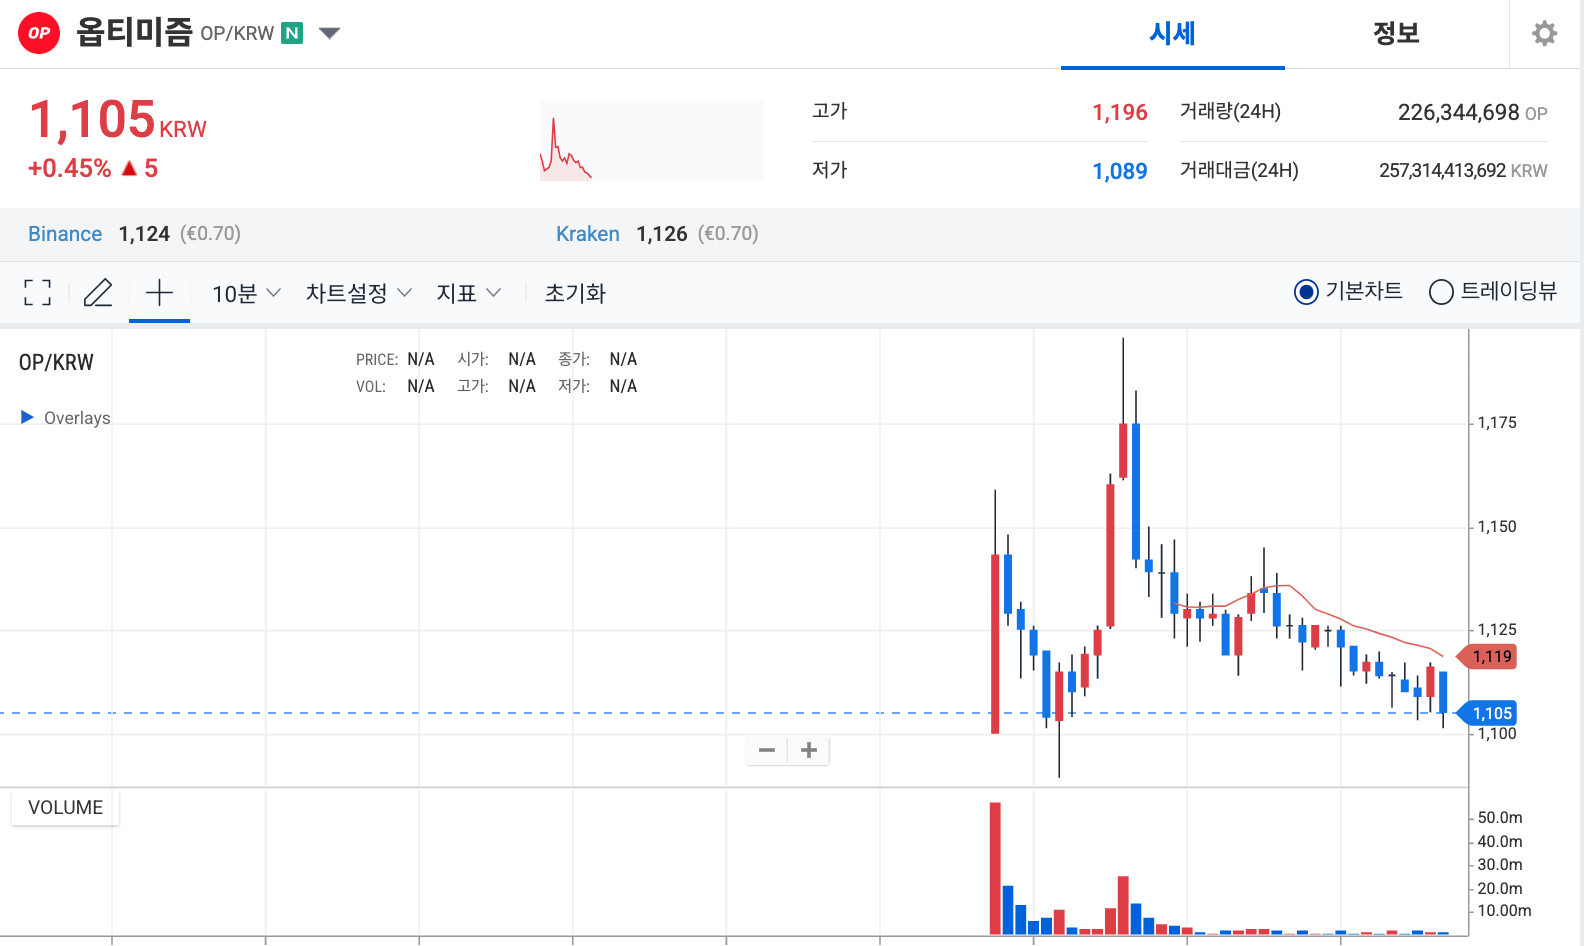Open the 차트설정 chart settings dropdown
Screen dimensions: 1584x946
tap(359, 293)
